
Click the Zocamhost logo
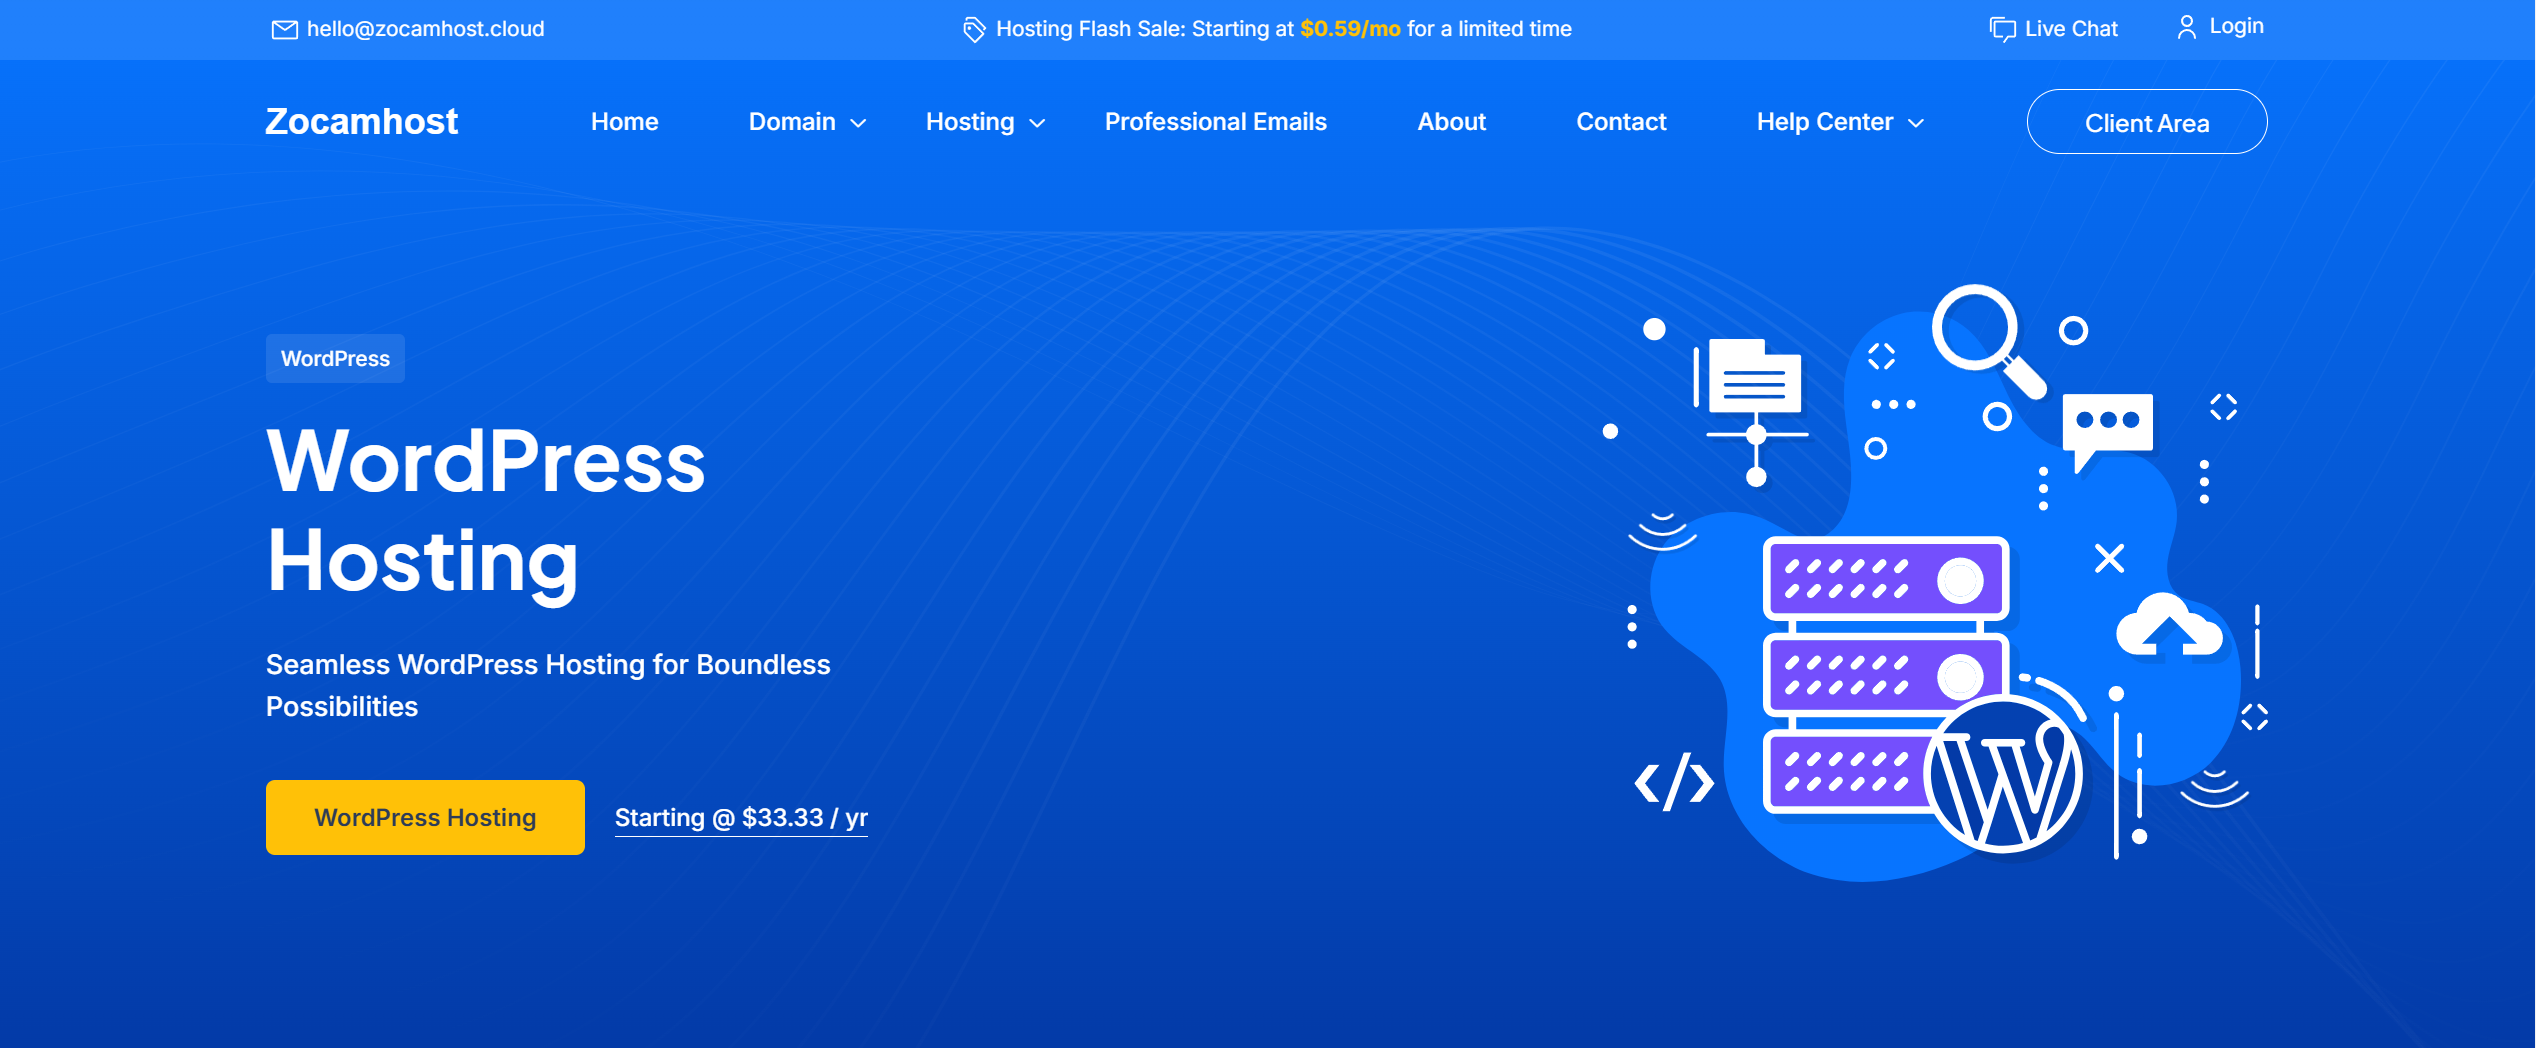[361, 122]
